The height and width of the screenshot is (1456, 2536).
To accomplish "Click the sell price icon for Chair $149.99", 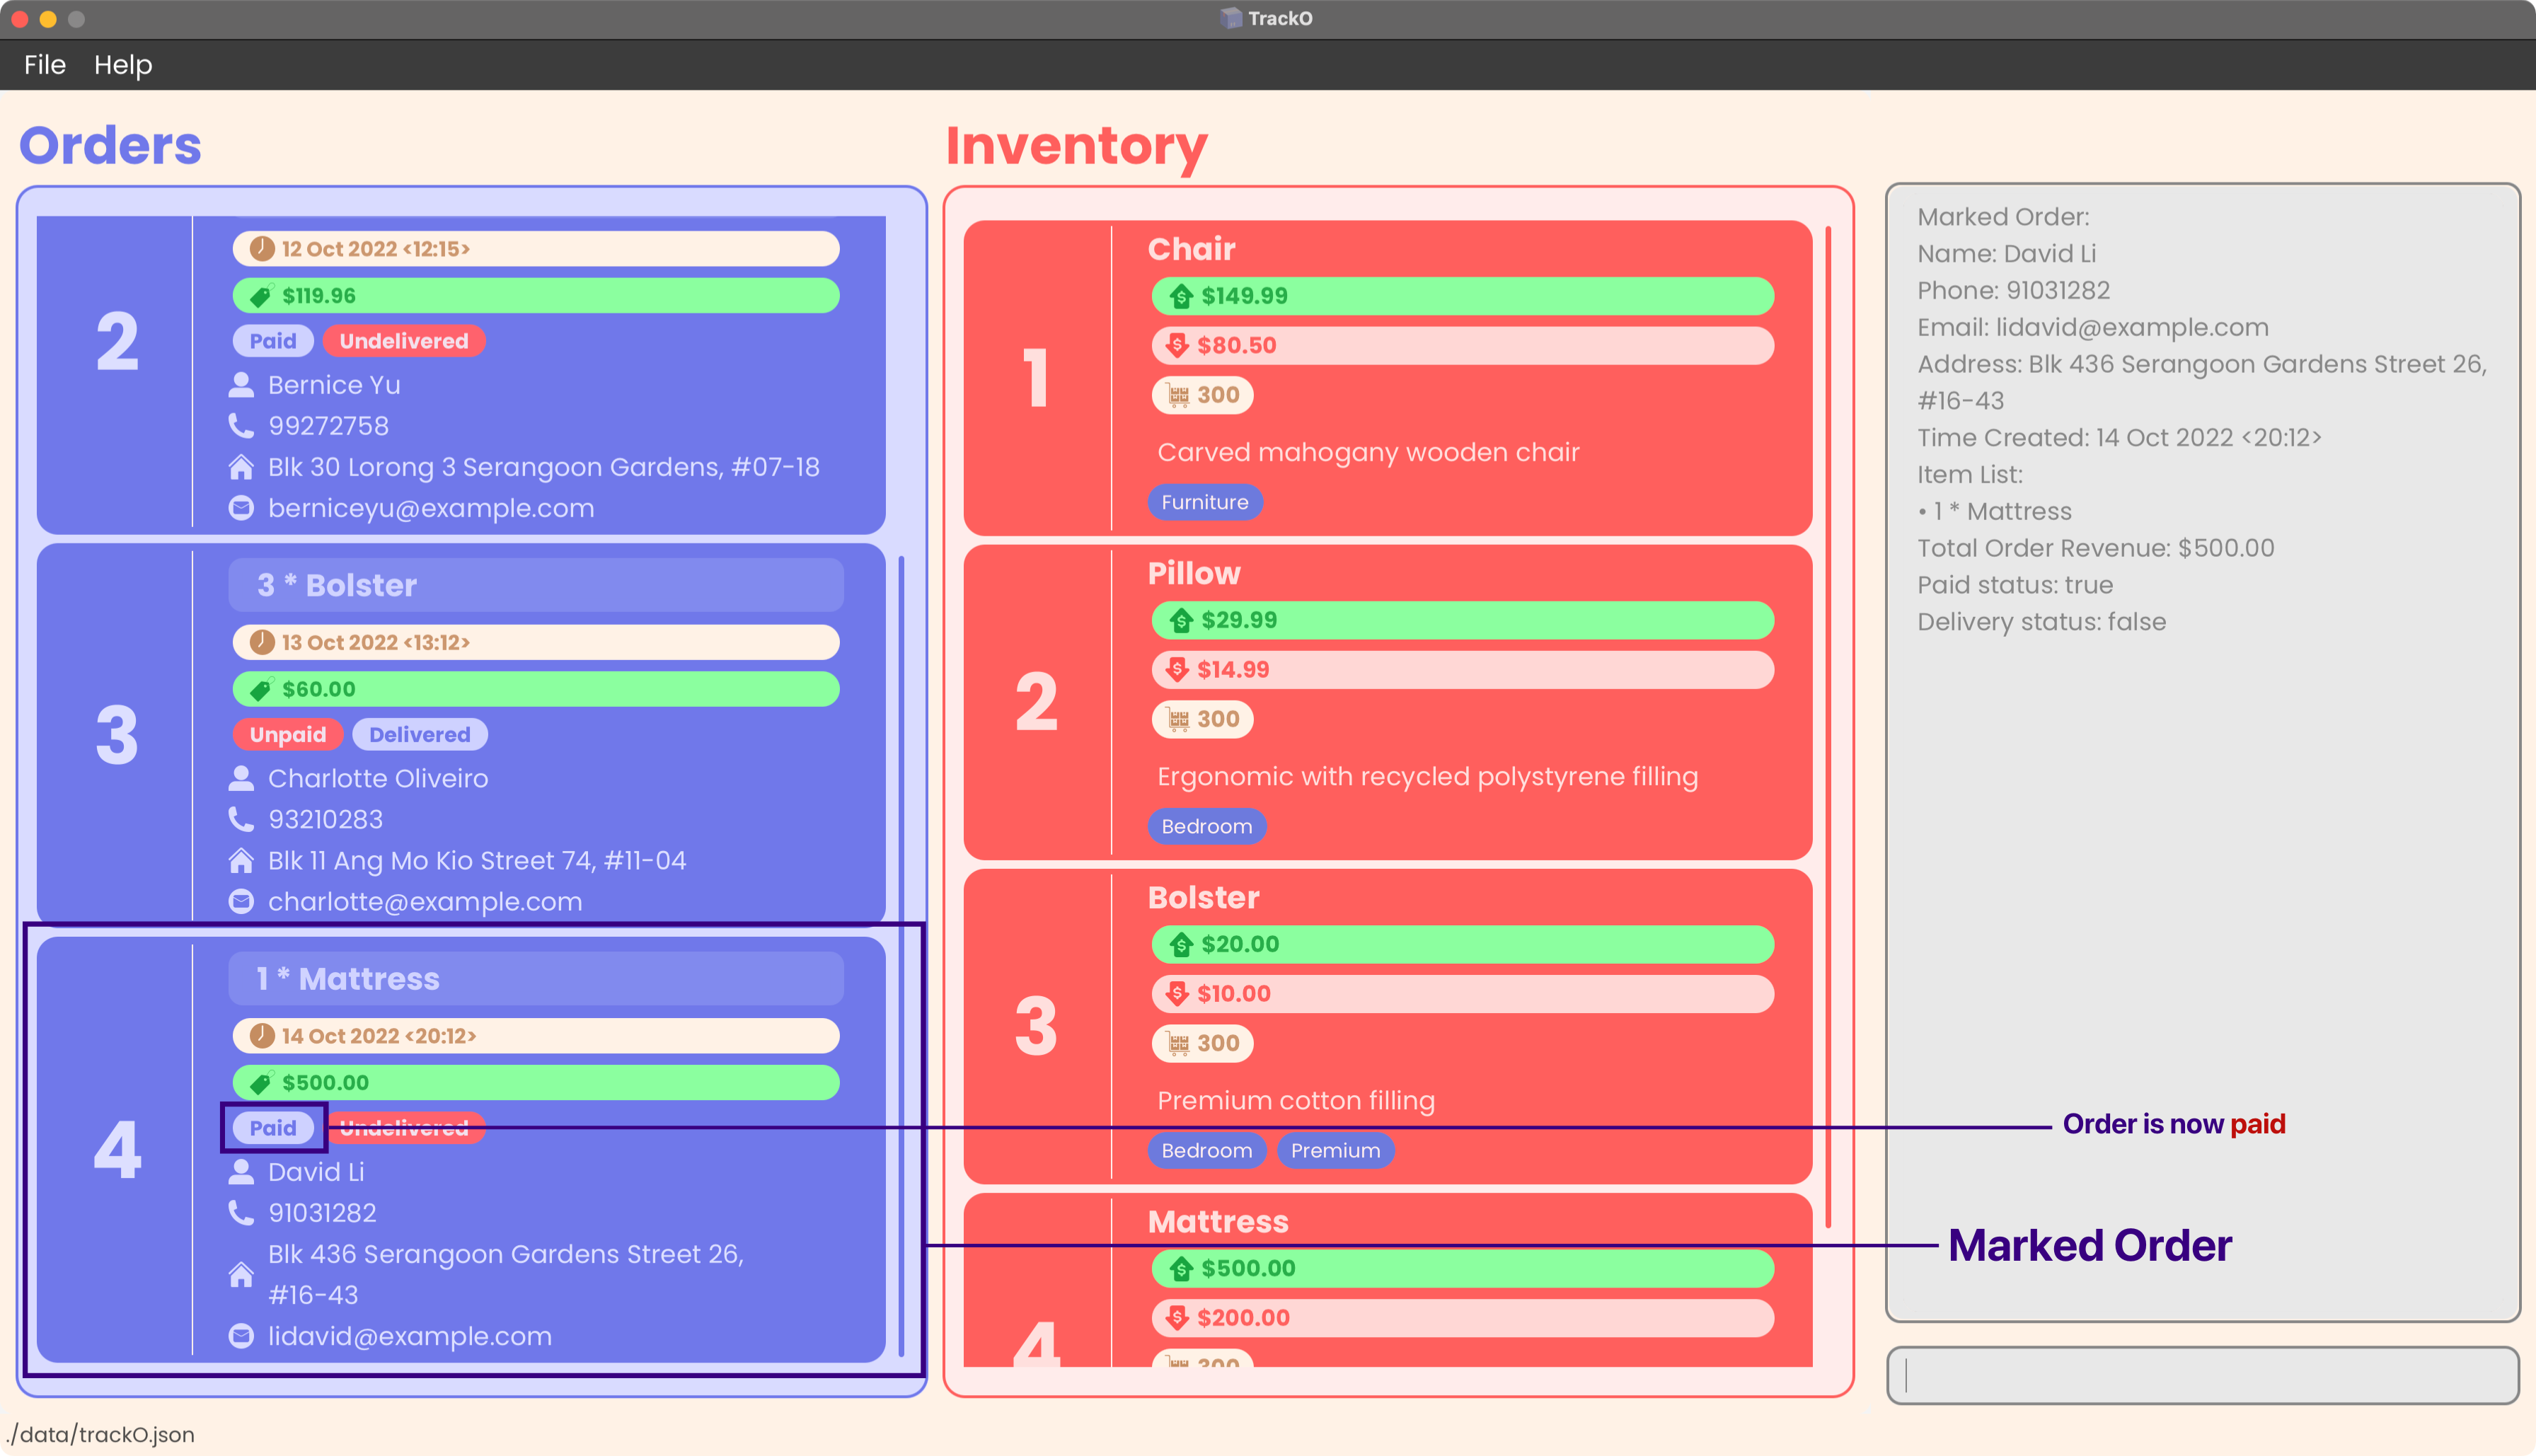I will click(1181, 296).
